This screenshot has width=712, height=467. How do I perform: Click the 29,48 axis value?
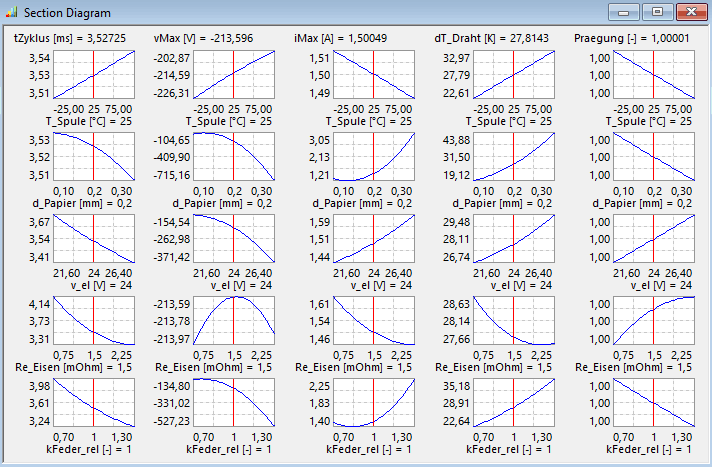(456, 222)
